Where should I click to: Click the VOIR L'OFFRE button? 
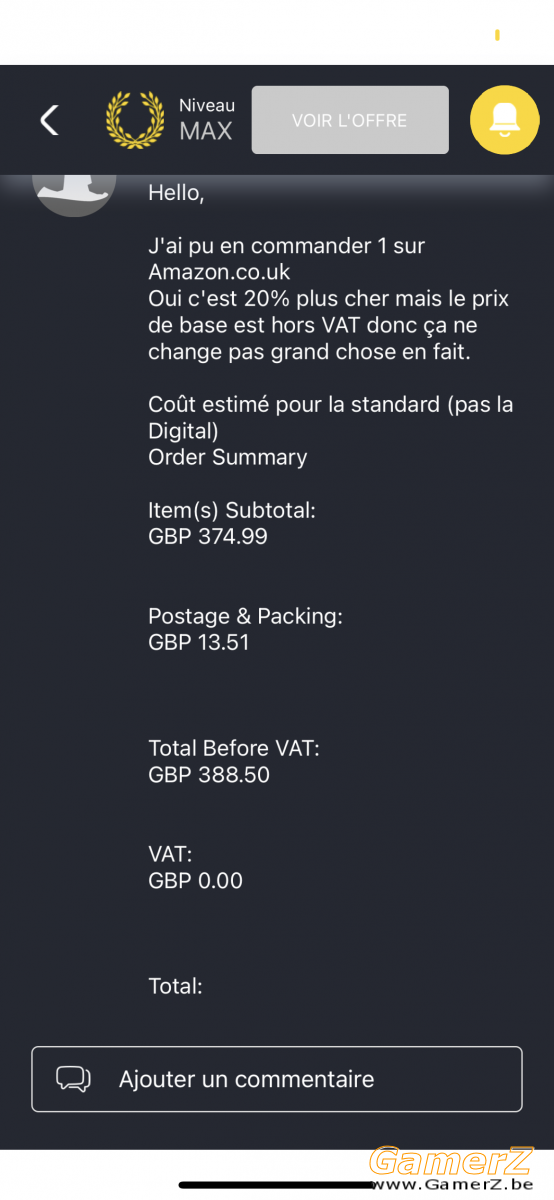350,120
